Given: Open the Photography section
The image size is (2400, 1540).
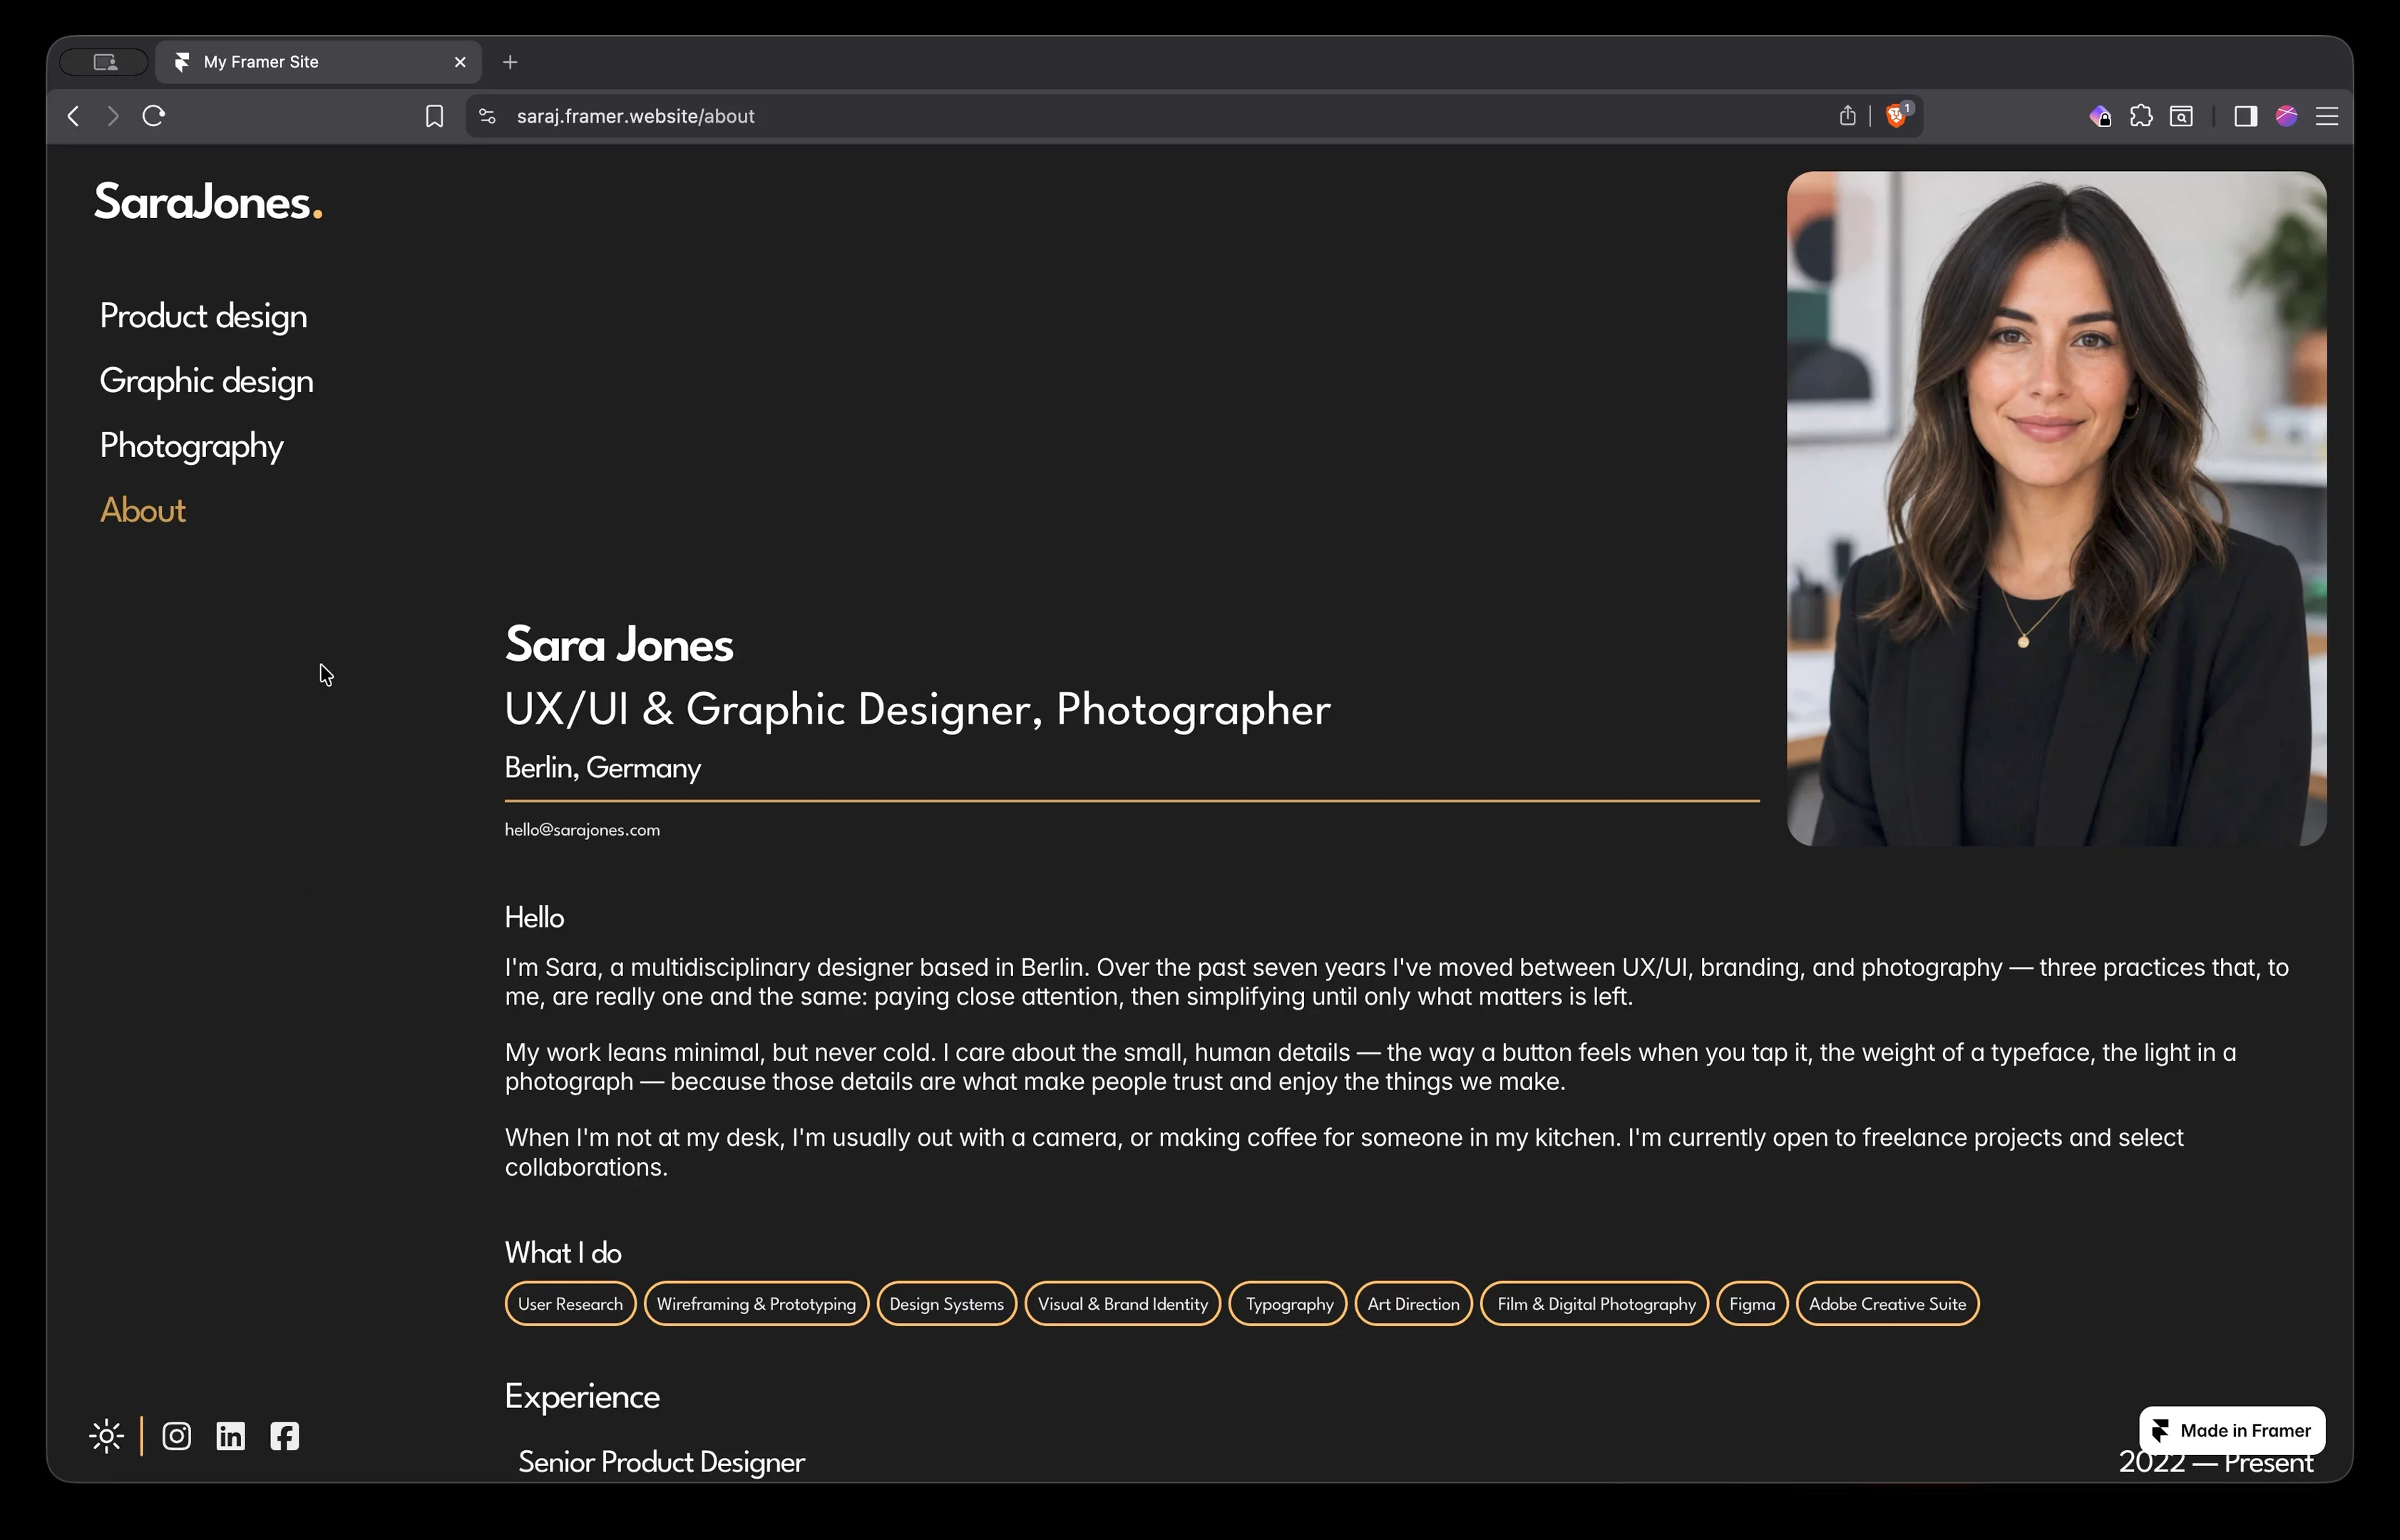Looking at the screenshot, I should click(192, 446).
